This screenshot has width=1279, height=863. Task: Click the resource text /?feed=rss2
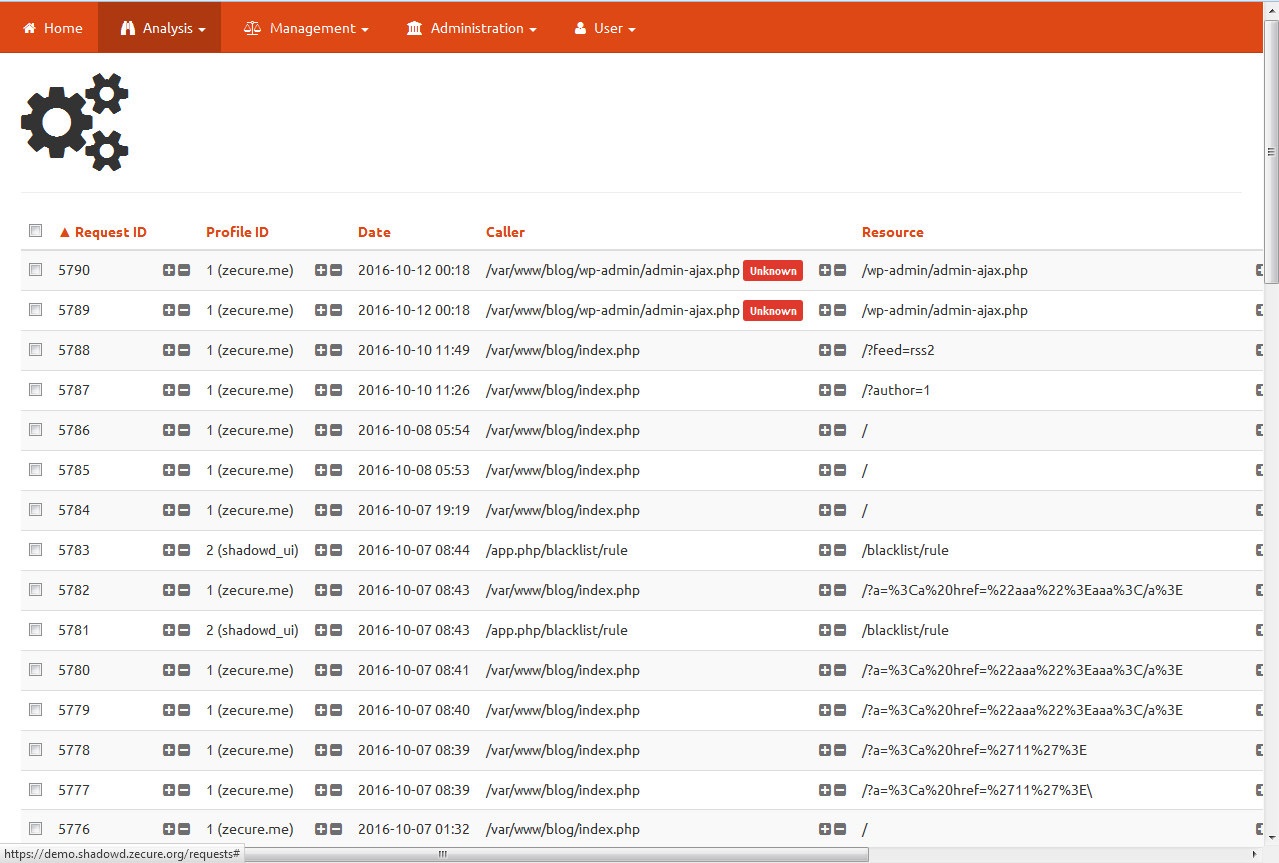coord(898,350)
